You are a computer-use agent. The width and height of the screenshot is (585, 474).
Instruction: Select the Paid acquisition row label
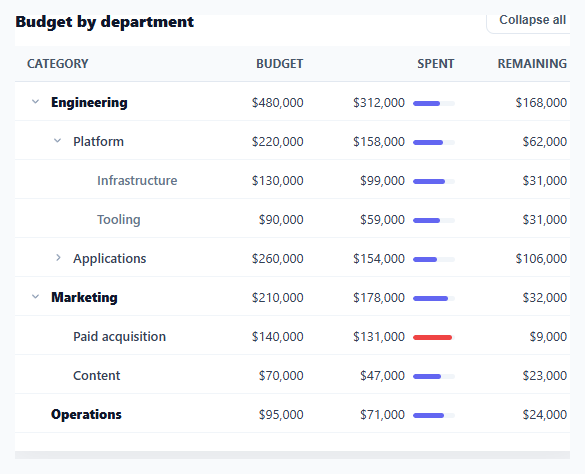tap(119, 337)
